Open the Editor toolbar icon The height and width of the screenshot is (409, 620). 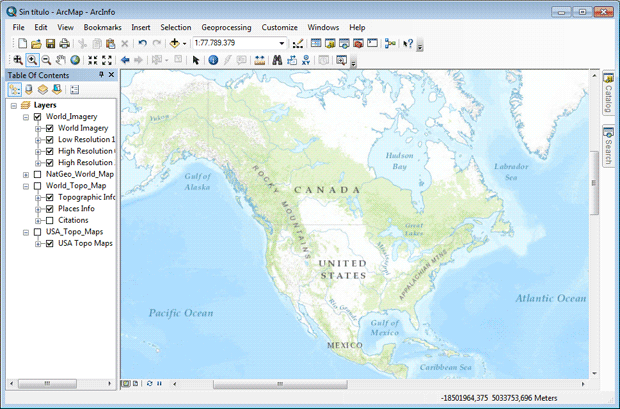(x=297, y=44)
